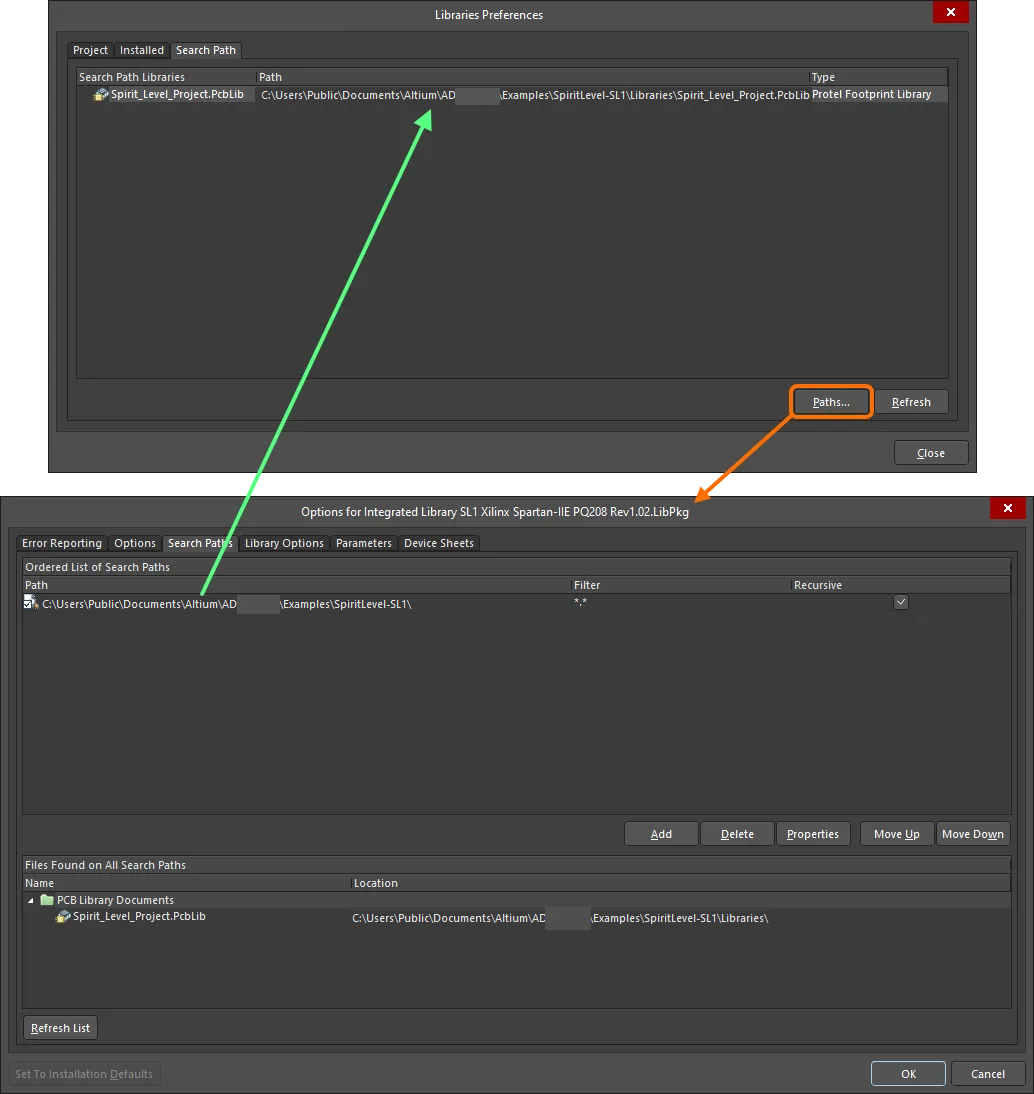Toggle the Recursive checkbox for the search path
1034x1094 pixels.
pyautogui.click(x=901, y=602)
